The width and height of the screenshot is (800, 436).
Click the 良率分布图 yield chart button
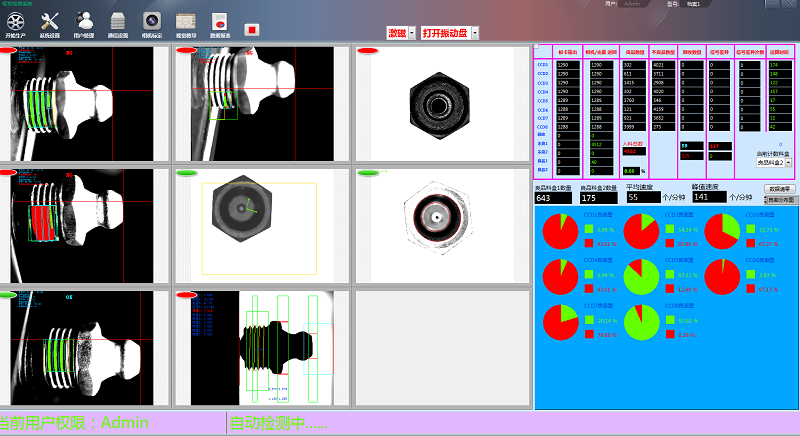[780, 200]
